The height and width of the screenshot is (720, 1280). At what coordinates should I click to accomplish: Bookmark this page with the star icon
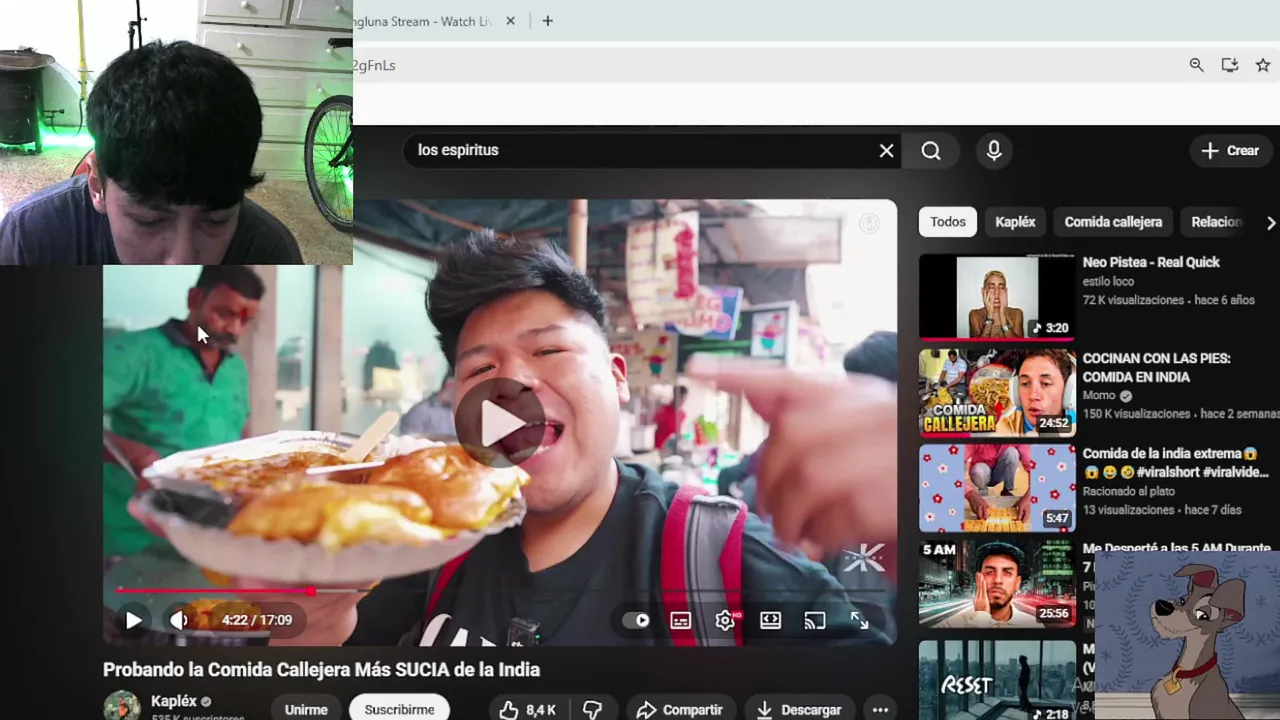pyautogui.click(x=1262, y=65)
